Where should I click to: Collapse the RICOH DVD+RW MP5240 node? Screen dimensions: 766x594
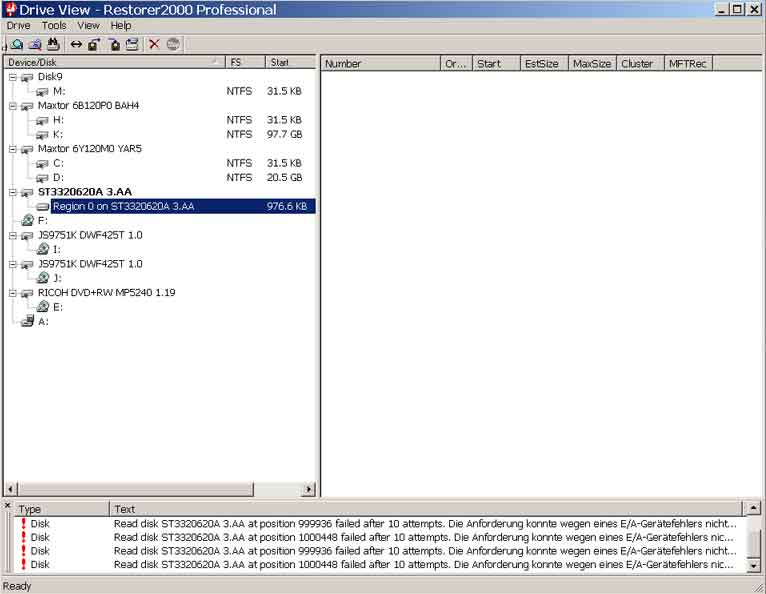pyautogui.click(x=13, y=293)
